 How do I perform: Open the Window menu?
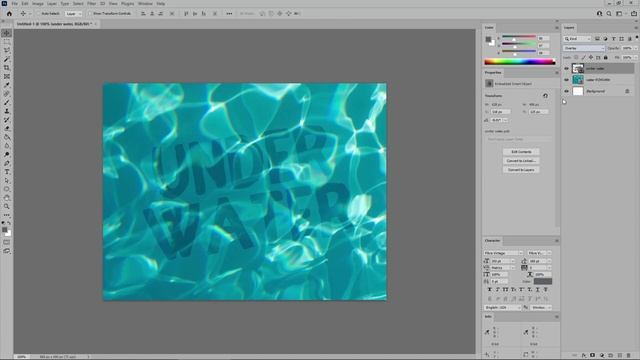(145, 4)
